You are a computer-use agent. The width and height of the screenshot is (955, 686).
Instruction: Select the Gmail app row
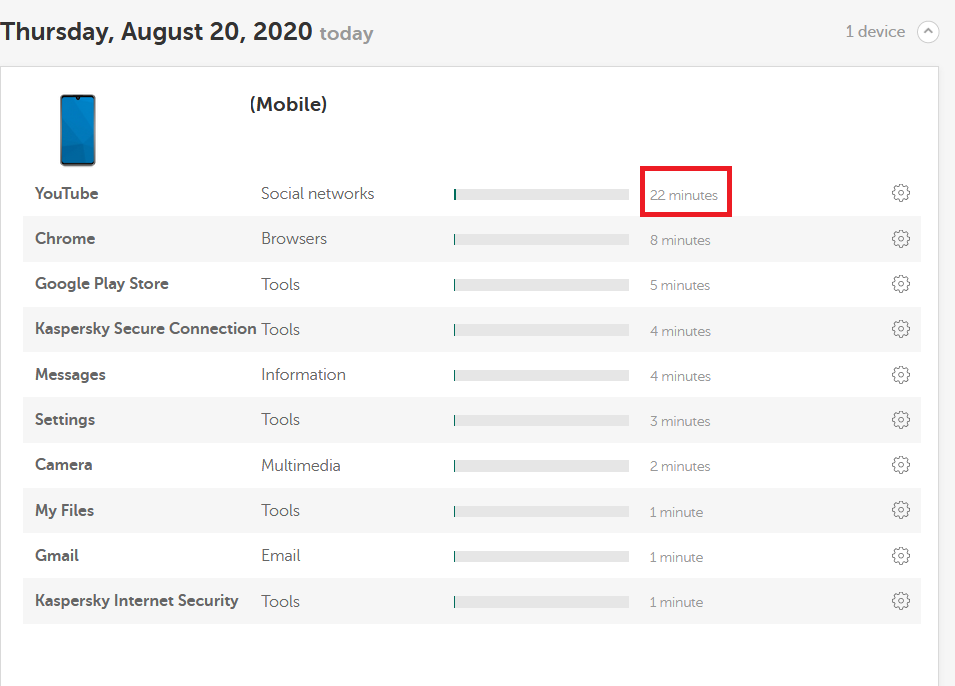[x=472, y=556]
